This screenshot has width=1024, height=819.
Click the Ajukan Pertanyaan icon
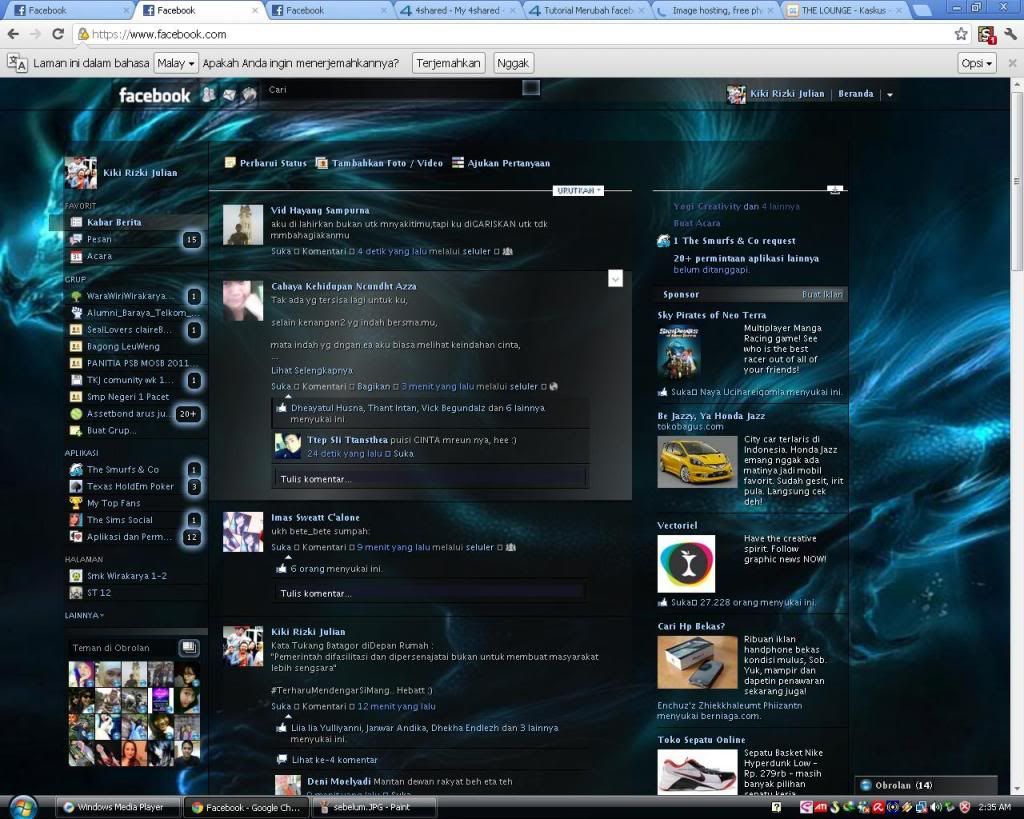click(458, 163)
